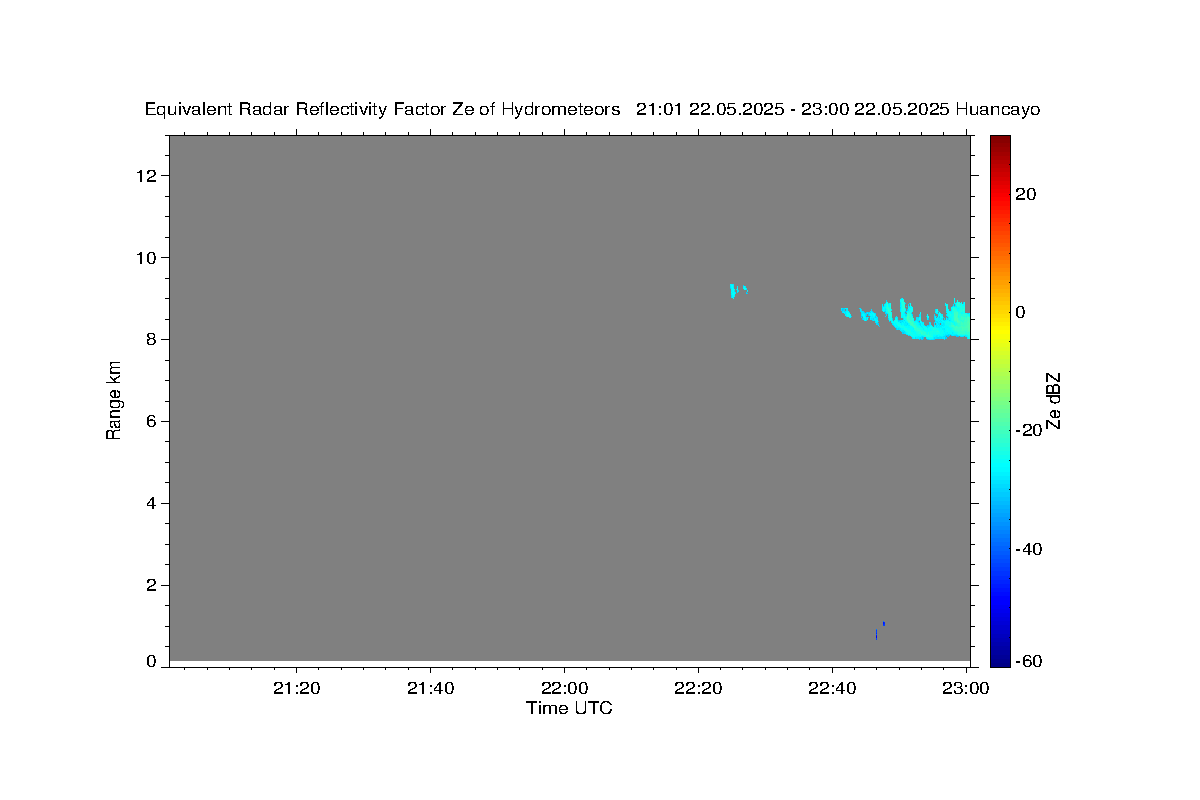Click the dark red top of the colorbar

tap(1000, 145)
